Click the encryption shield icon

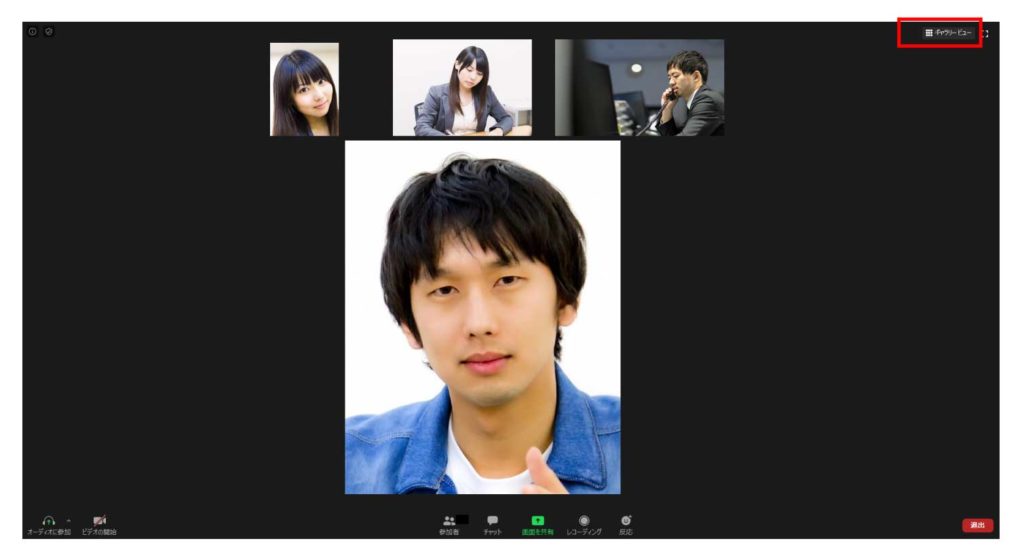tap(49, 32)
